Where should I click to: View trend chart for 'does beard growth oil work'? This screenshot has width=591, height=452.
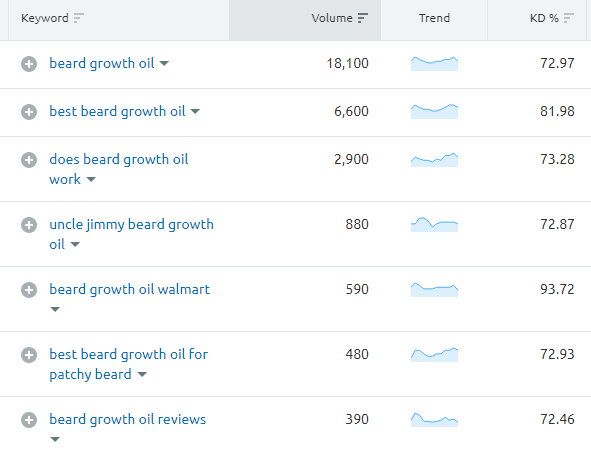click(434, 159)
